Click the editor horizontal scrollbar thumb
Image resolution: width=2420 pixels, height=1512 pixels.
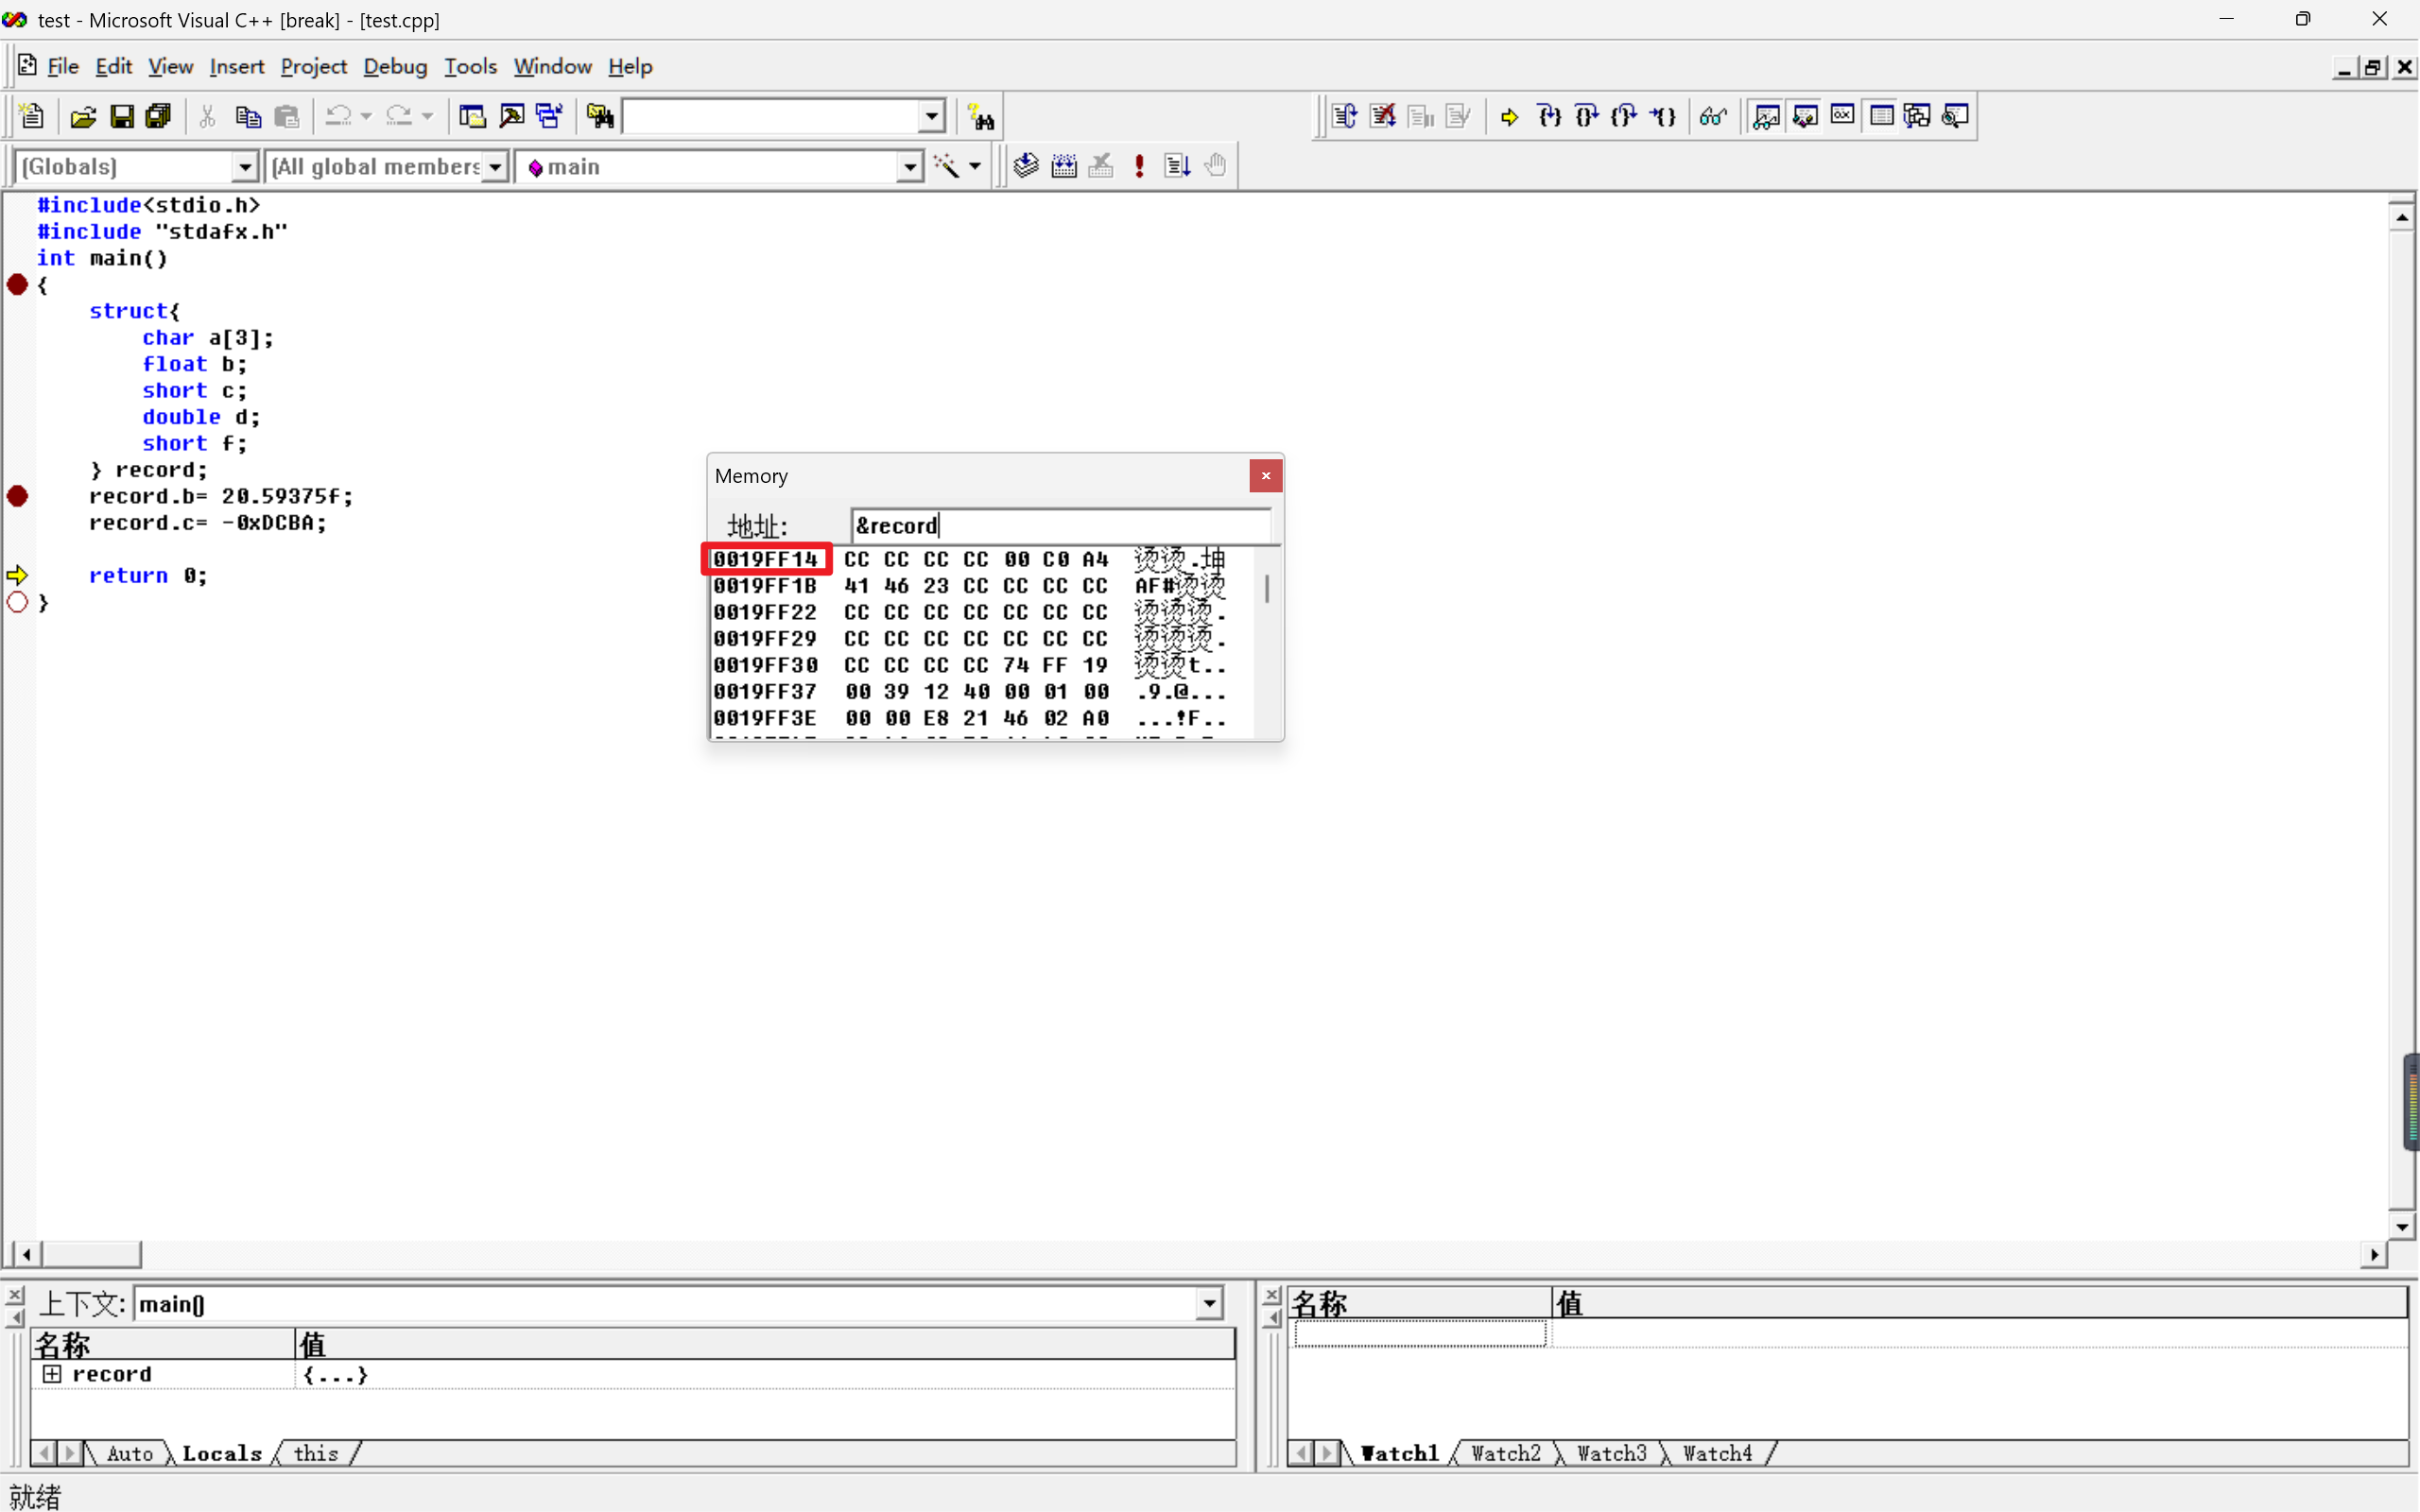pos(91,1254)
